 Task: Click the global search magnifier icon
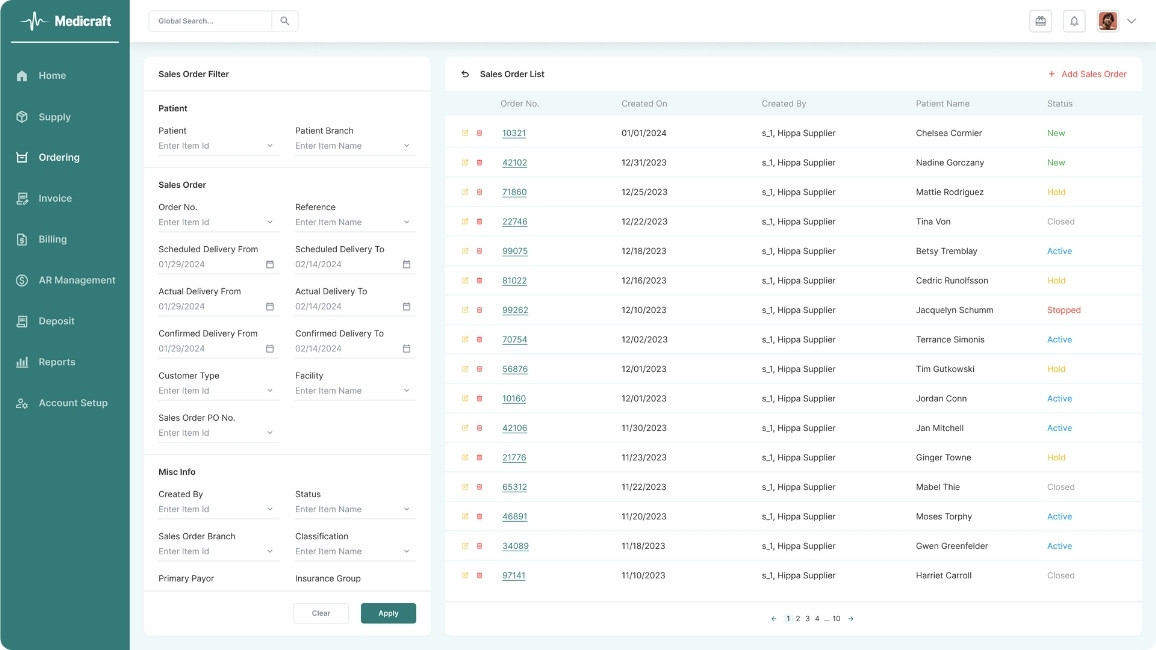[285, 21]
